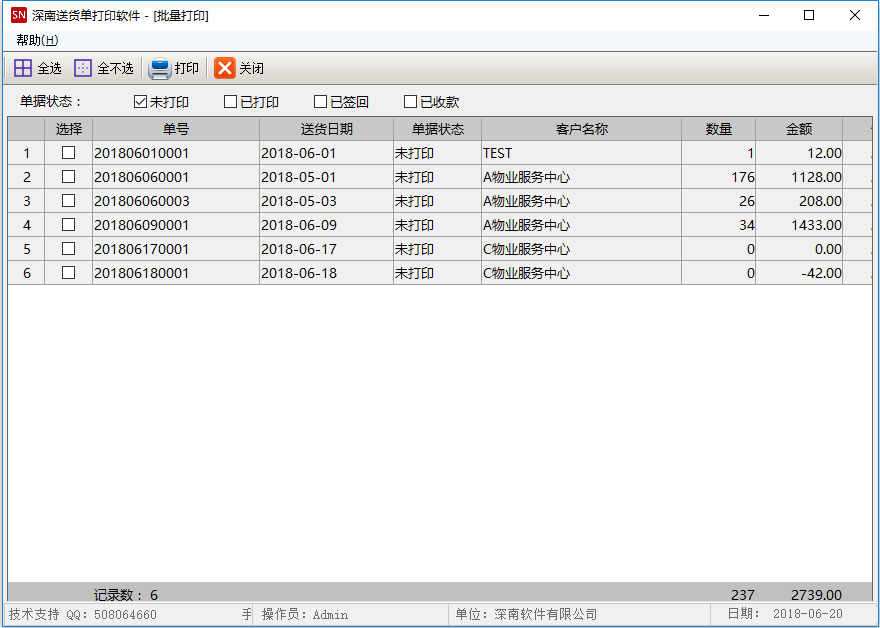Maximize the application window
This screenshot has width=880, height=628.
809,15
